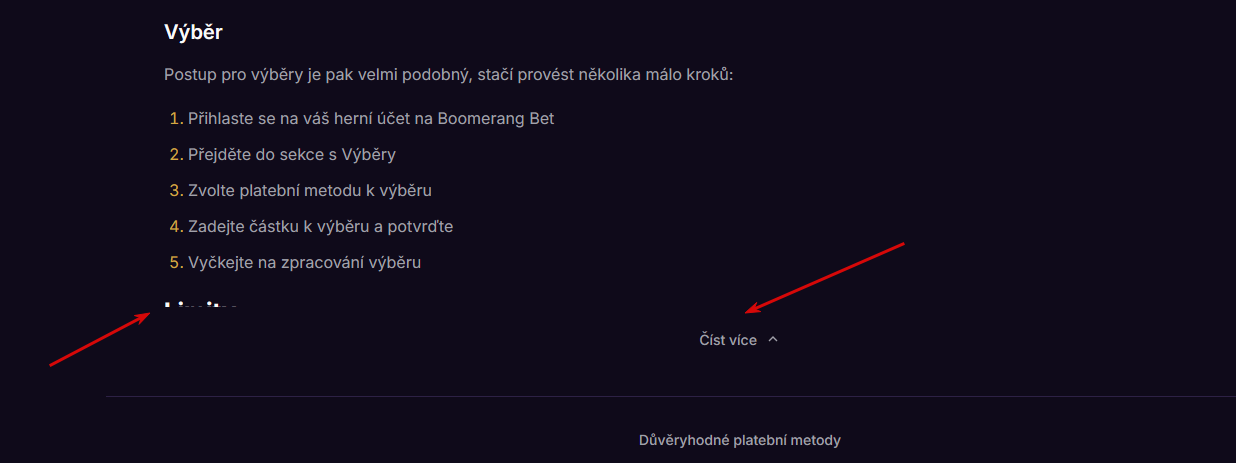The image size is (1236, 463).
Task: Click the chevron arrow beside "Číst více"
Action: [x=773, y=340]
